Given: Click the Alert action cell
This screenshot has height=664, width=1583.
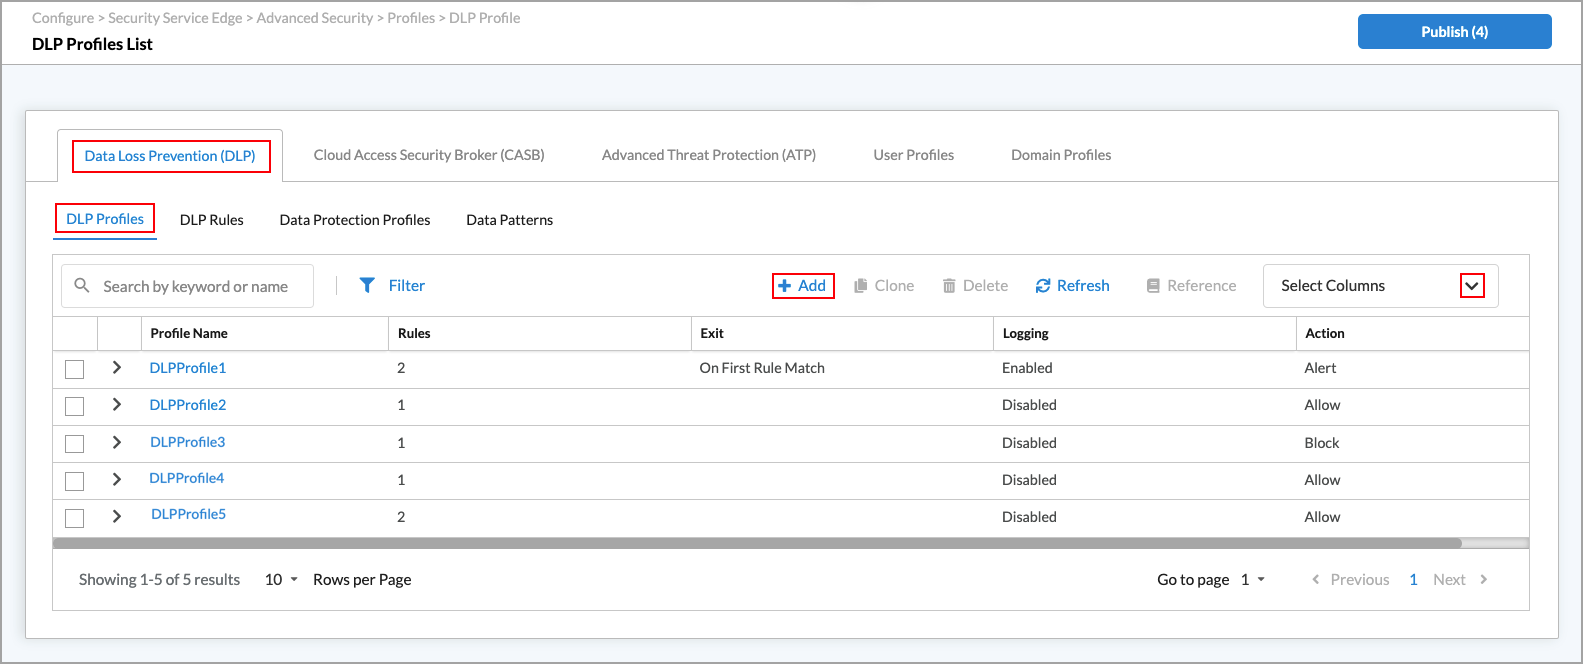Looking at the screenshot, I should click(x=1320, y=368).
